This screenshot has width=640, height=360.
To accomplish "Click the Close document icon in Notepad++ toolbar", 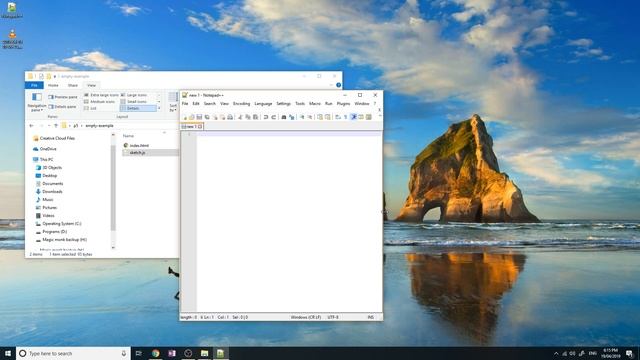I will (x=215, y=117).
